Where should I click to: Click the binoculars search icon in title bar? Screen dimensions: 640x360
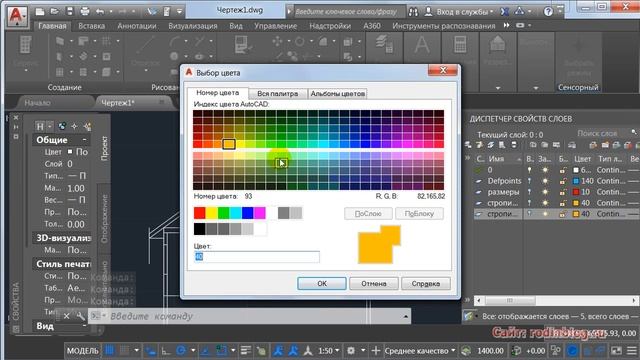(413, 12)
